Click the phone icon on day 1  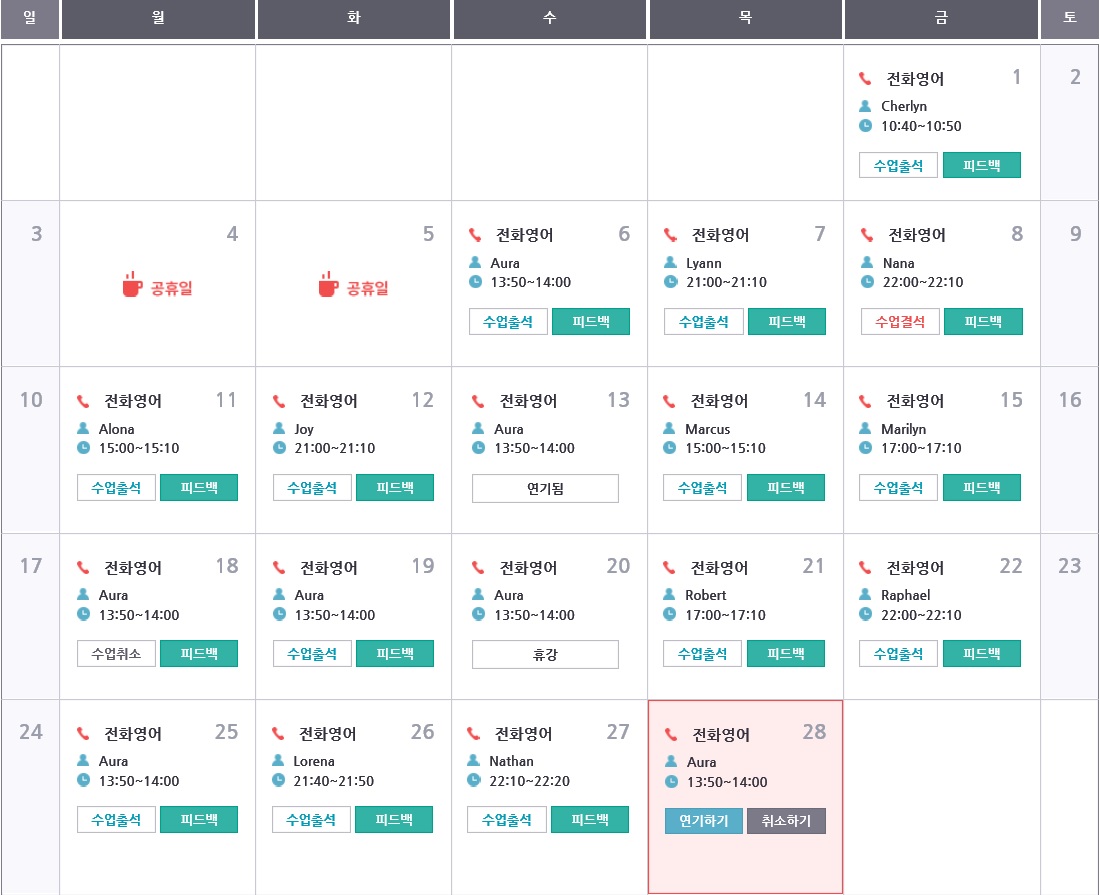pyautogui.click(x=866, y=79)
